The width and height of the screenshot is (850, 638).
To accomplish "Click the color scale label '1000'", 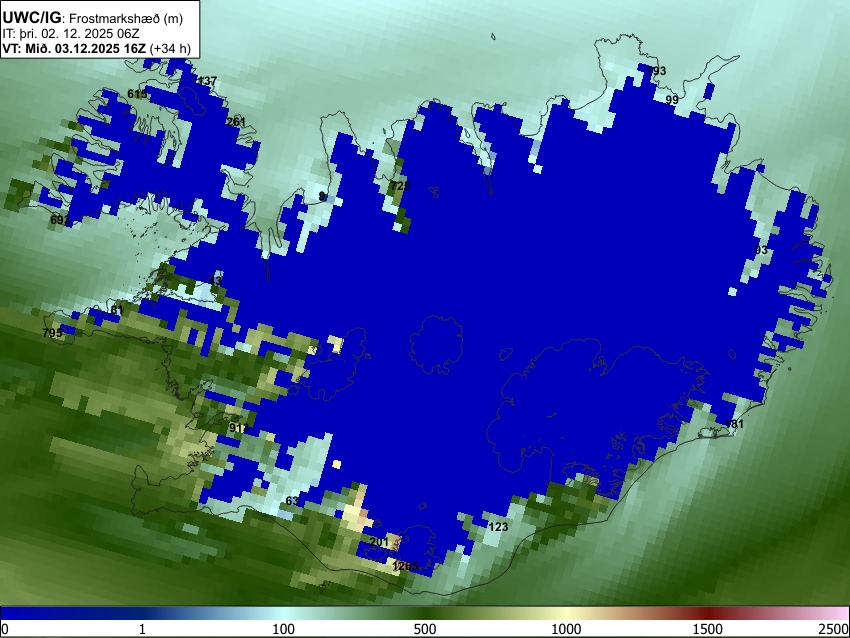I will (566, 629).
